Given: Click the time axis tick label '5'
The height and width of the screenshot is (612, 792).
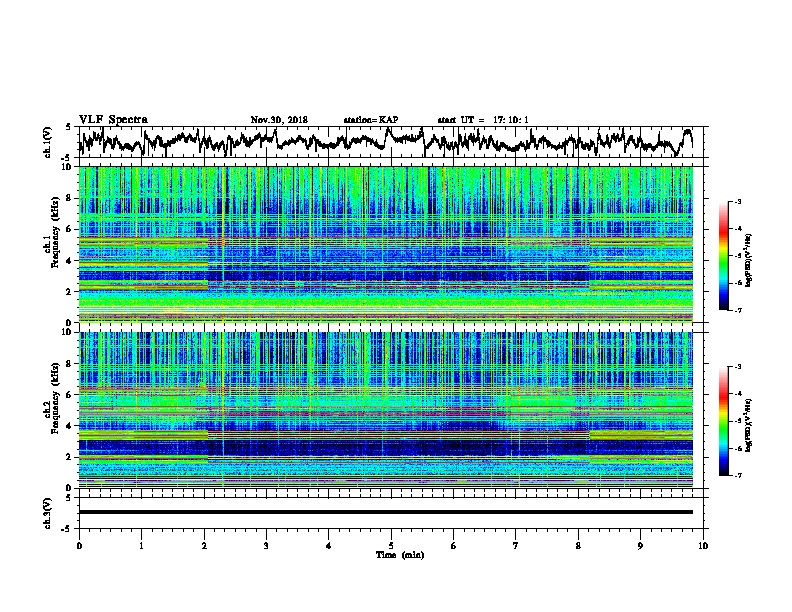Looking at the screenshot, I should pyautogui.click(x=391, y=546).
